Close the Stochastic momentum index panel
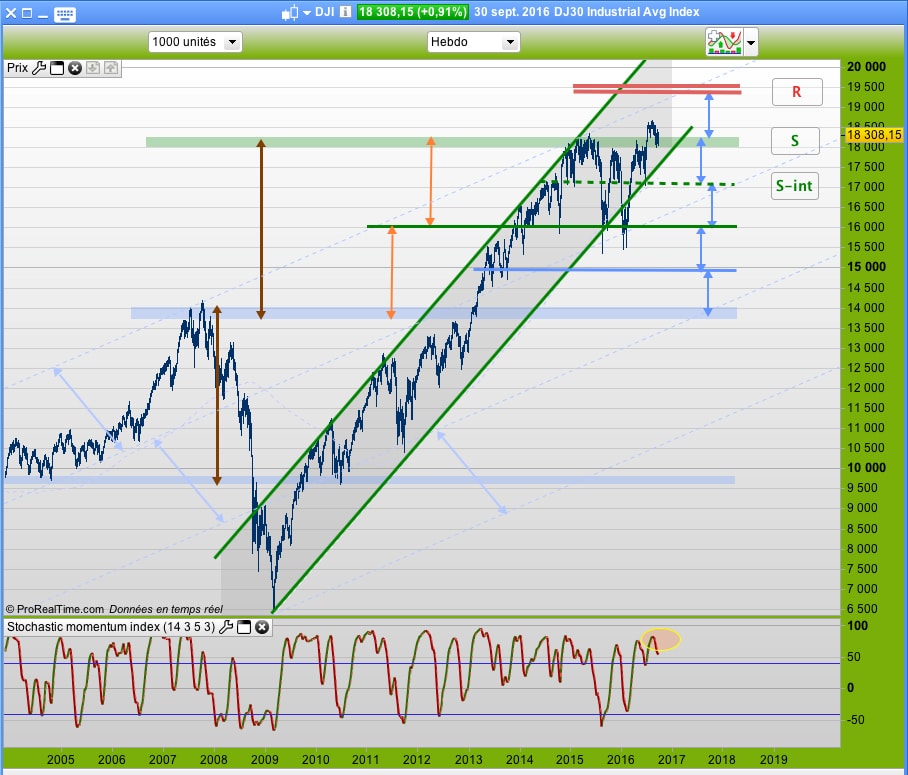 262,627
